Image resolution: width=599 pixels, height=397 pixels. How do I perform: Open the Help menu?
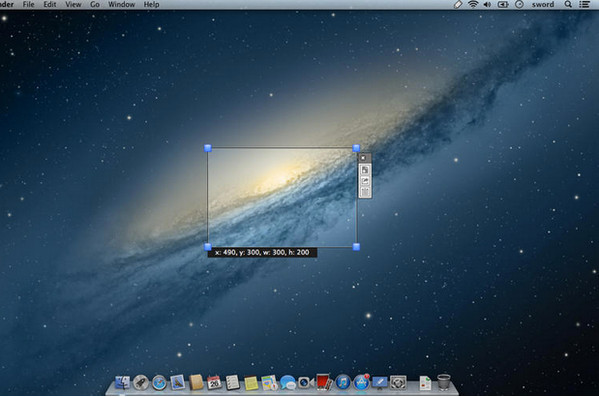(151, 5)
